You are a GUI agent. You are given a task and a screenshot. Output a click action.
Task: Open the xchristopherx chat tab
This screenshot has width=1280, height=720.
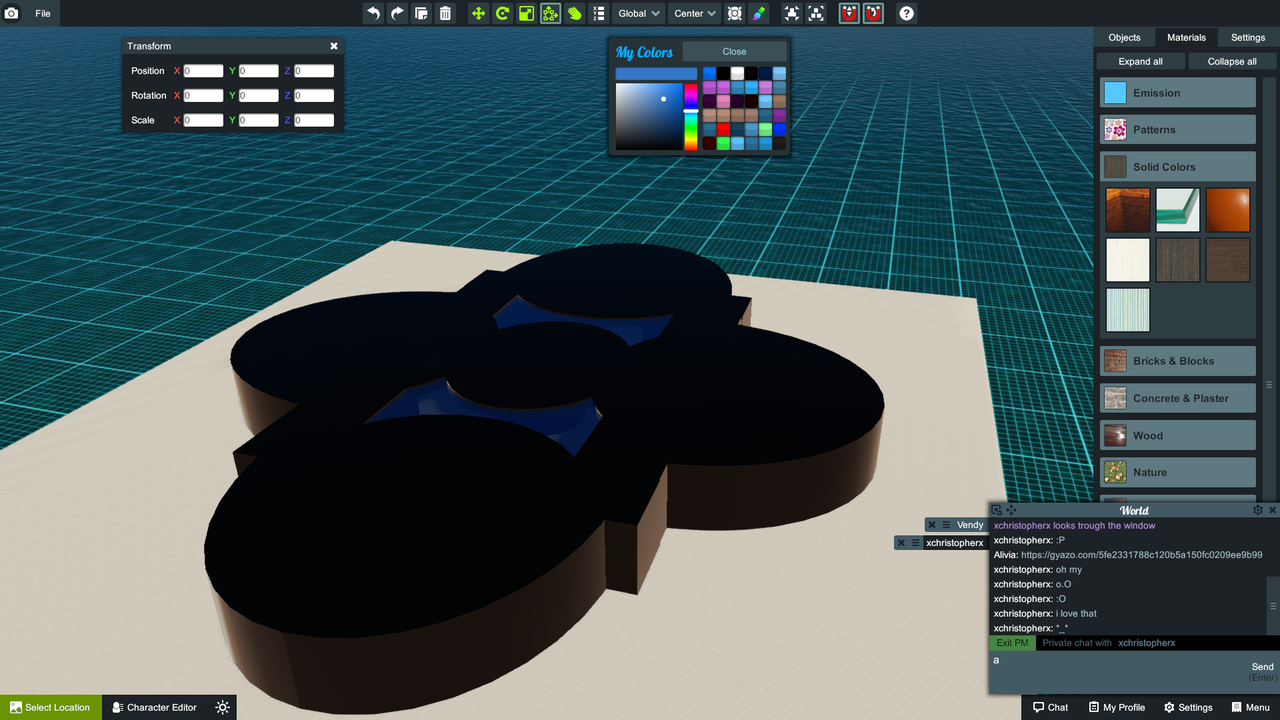click(954, 543)
